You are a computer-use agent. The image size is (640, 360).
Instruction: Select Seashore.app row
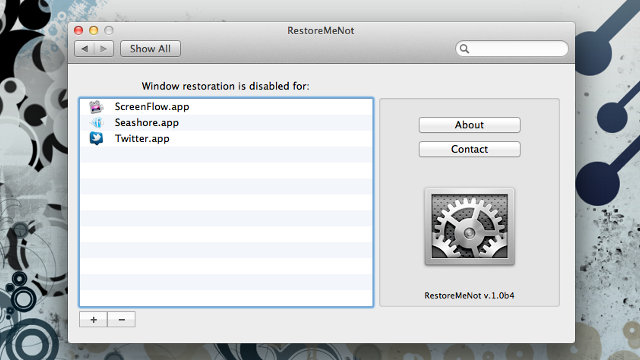226,123
